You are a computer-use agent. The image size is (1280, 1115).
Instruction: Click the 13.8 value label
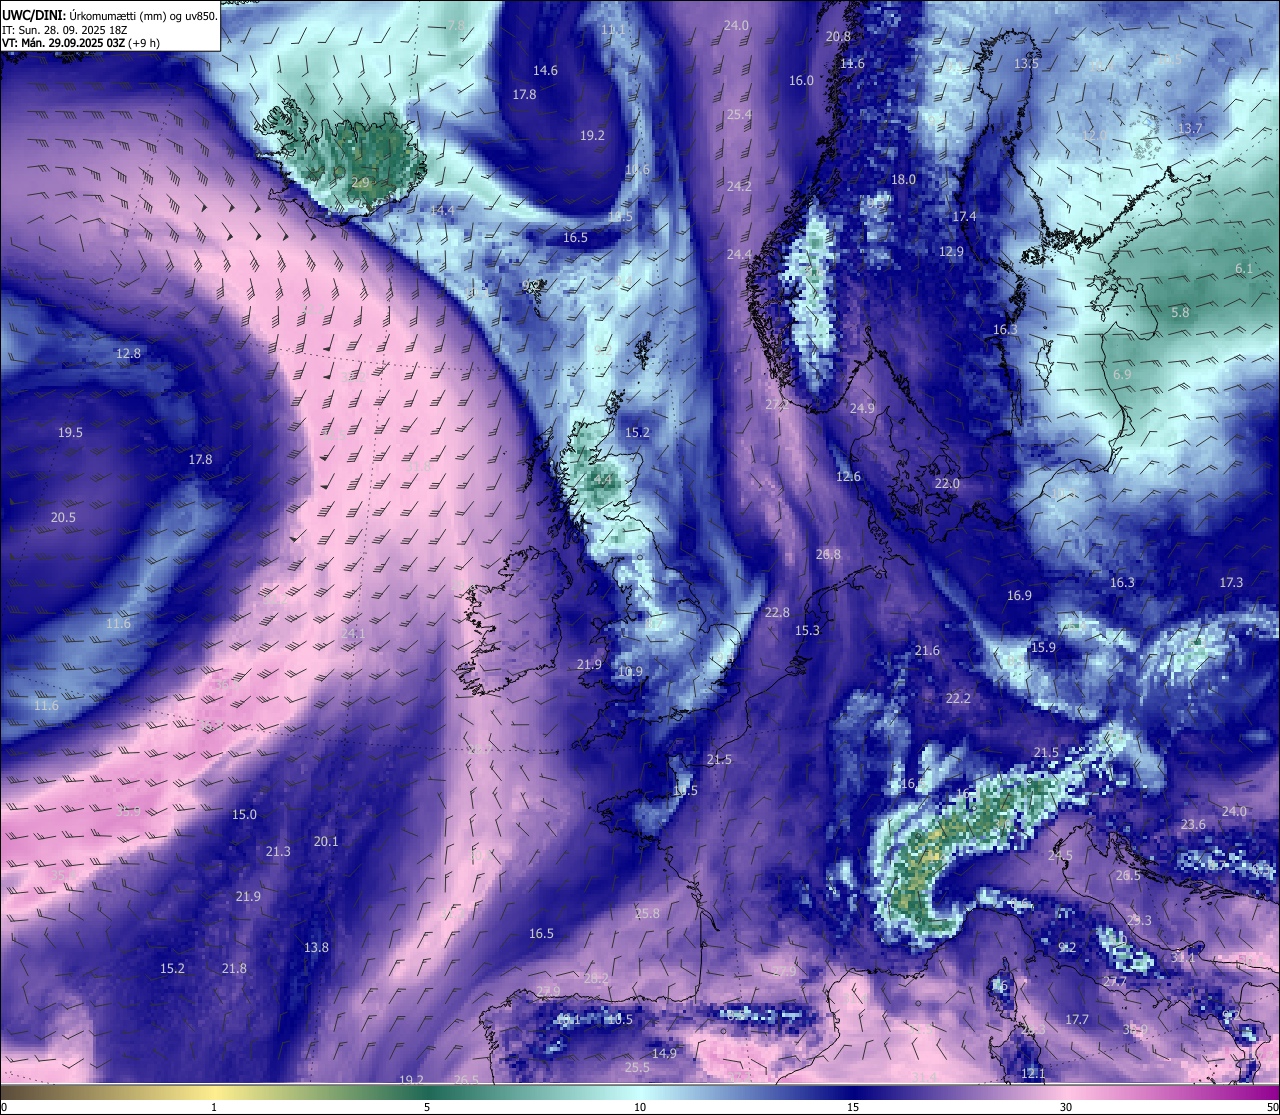[316, 947]
